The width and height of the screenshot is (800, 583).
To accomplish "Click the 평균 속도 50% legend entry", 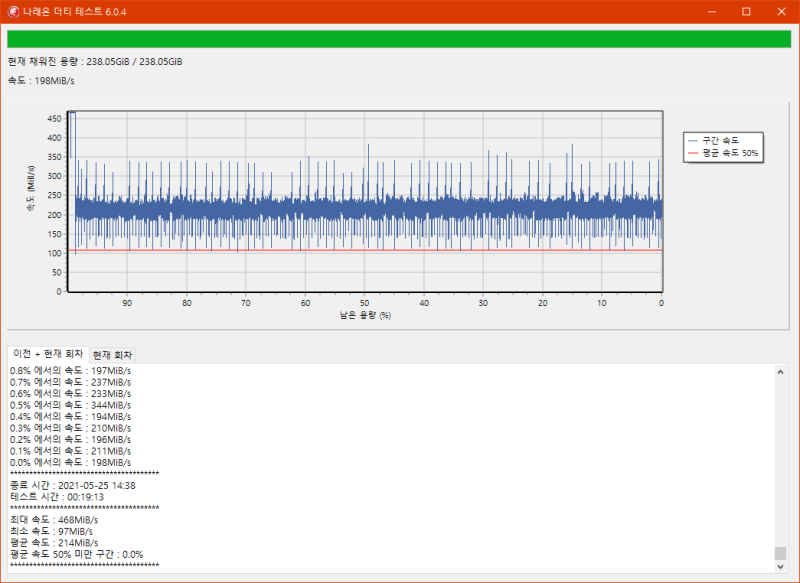I will point(723,153).
